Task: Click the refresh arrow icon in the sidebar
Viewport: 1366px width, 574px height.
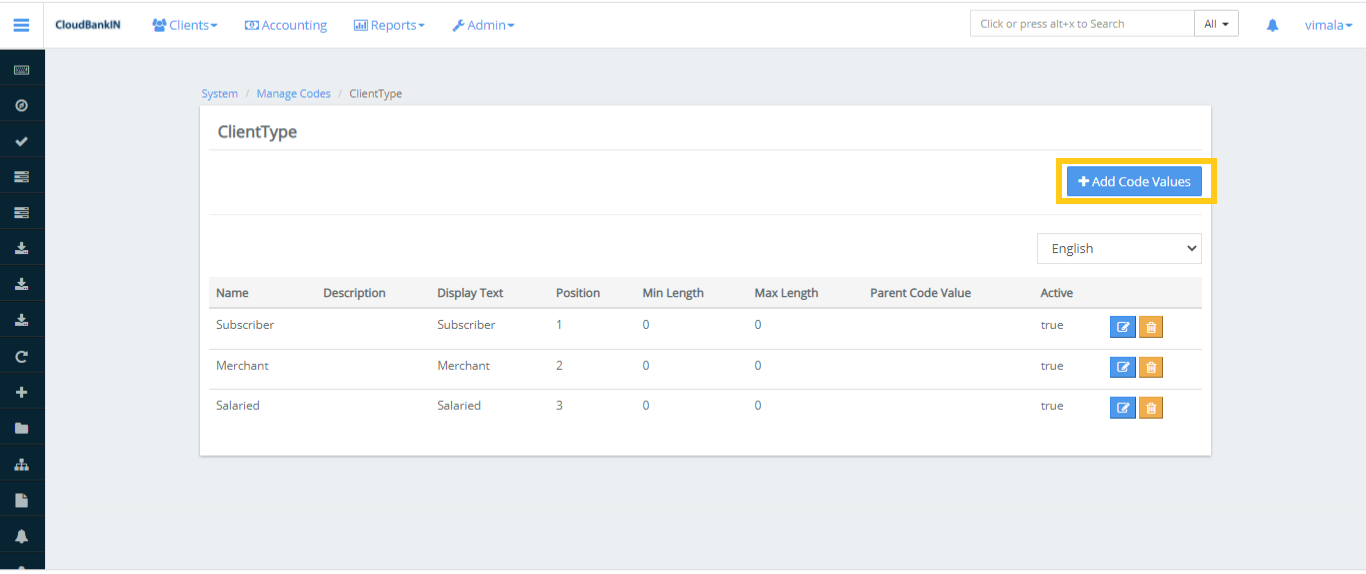Action: pos(21,356)
